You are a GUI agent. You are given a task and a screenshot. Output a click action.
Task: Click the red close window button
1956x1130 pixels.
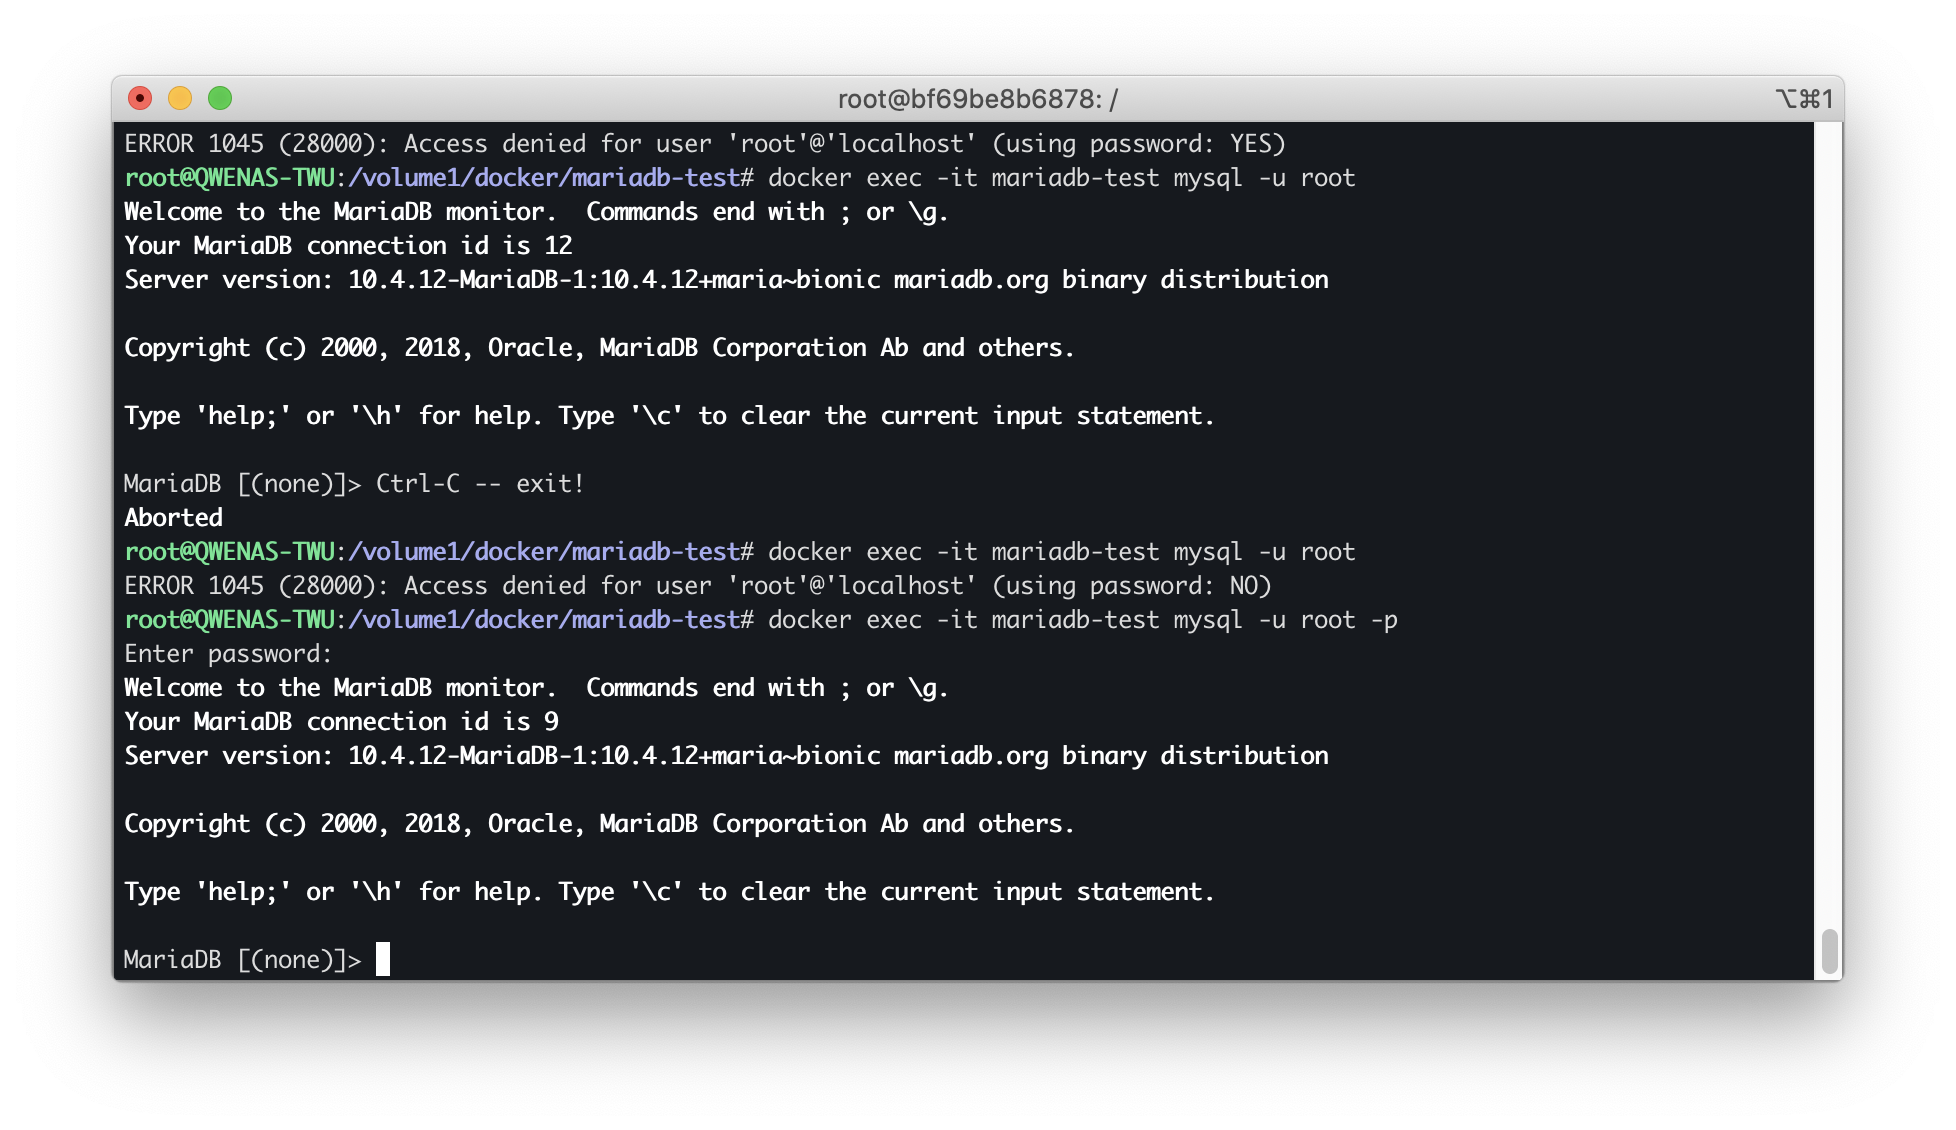(x=140, y=98)
